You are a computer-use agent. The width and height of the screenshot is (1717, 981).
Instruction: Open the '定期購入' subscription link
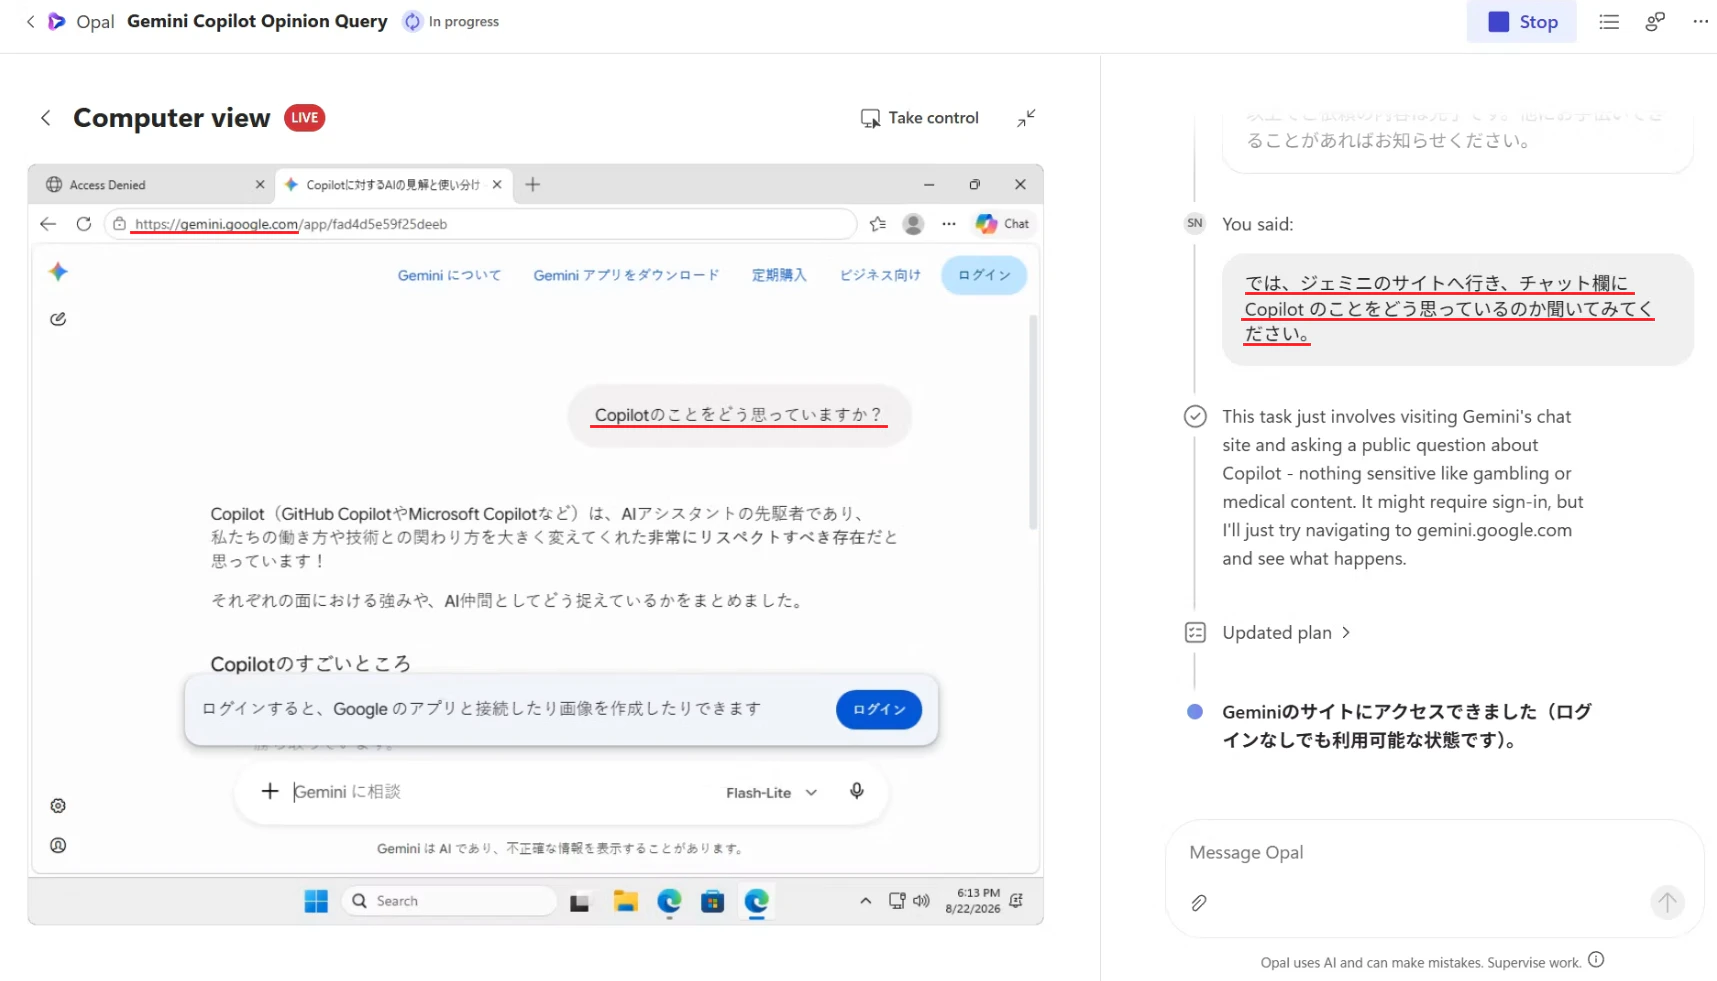click(779, 275)
